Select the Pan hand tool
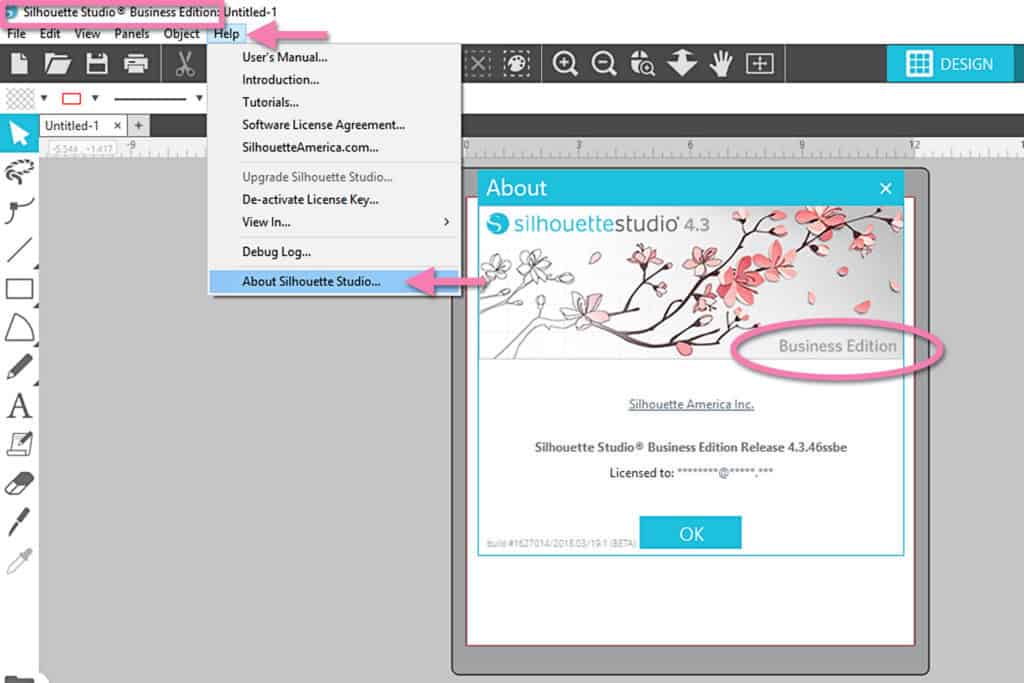Viewport: 1024px width, 683px height. [721, 63]
